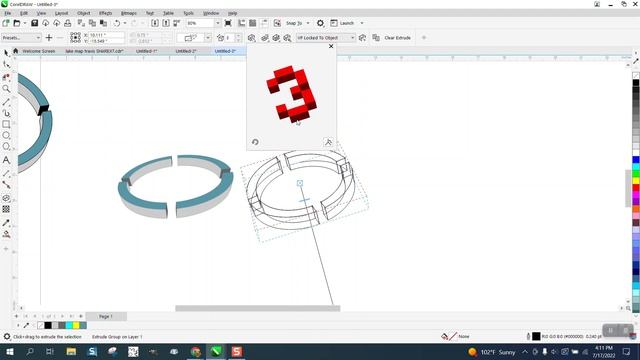
Task: Select the Text tool labeled A
Action: (x=6, y=160)
